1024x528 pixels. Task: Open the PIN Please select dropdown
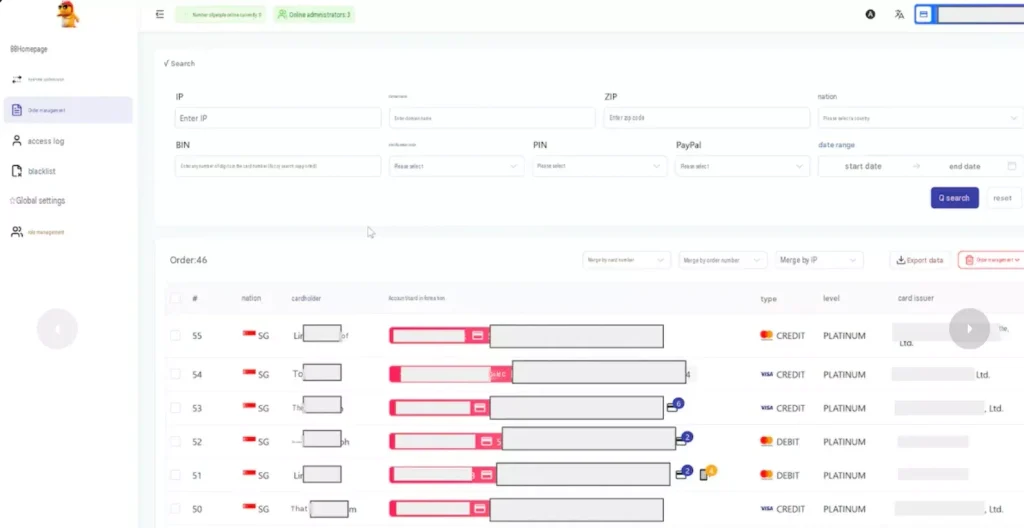pyautogui.click(x=600, y=166)
